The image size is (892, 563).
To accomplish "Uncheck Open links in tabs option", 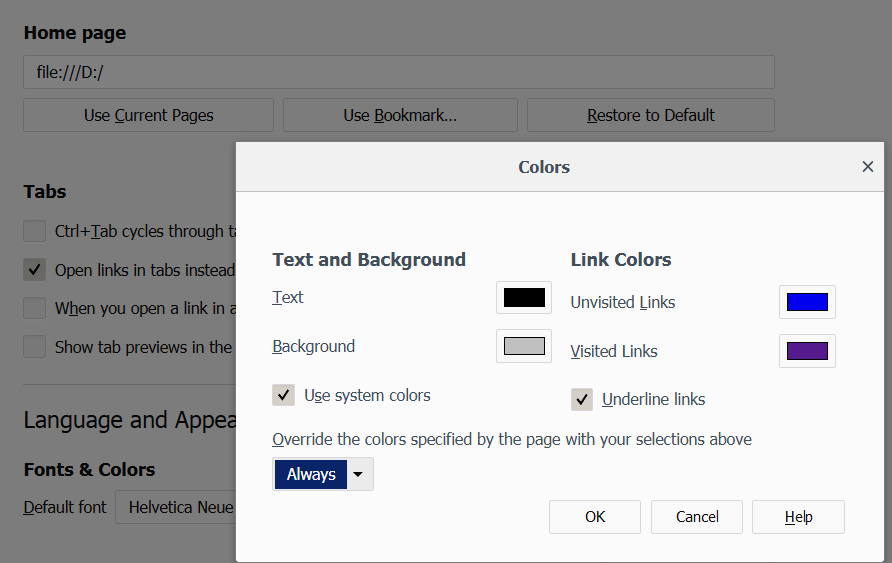I will click(x=35, y=270).
